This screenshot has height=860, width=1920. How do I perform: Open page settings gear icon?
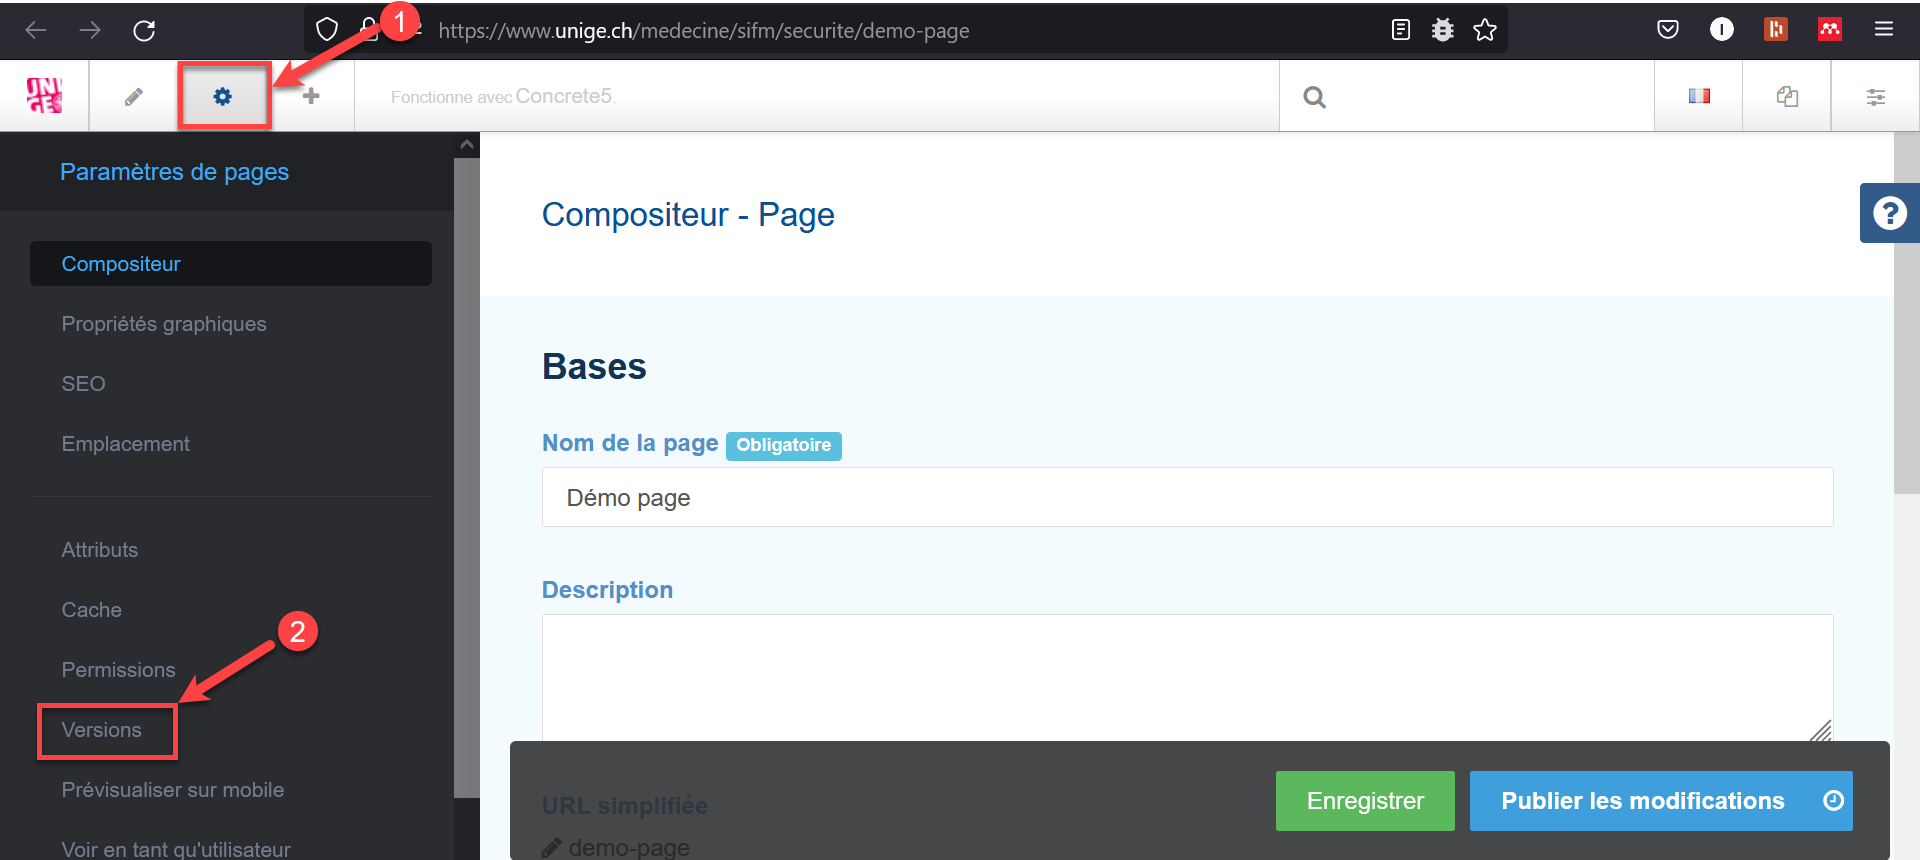(222, 96)
